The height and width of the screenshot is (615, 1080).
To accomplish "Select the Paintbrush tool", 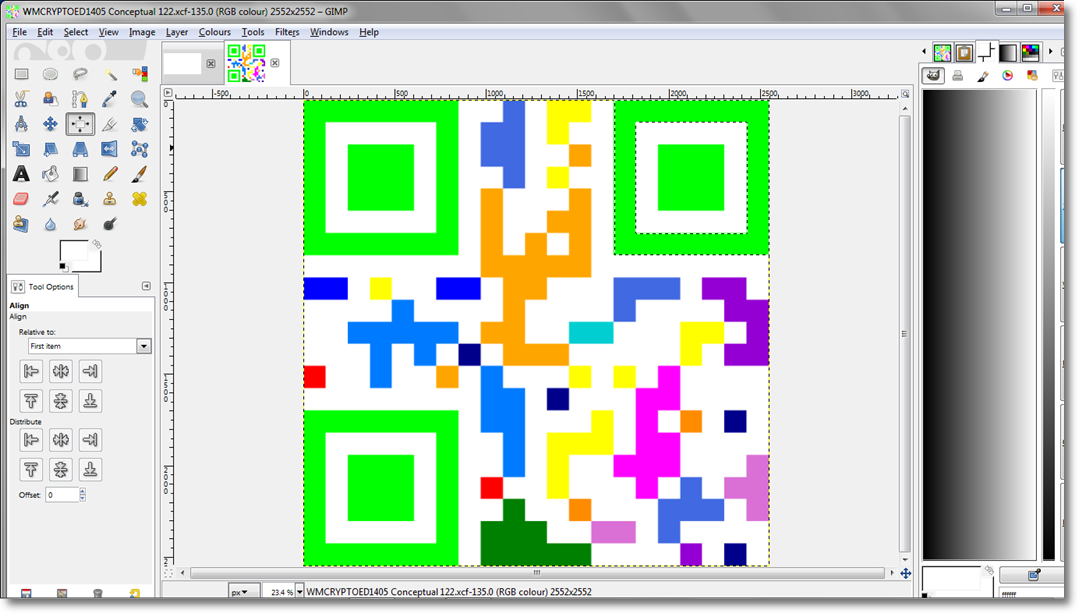I will coord(139,174).
